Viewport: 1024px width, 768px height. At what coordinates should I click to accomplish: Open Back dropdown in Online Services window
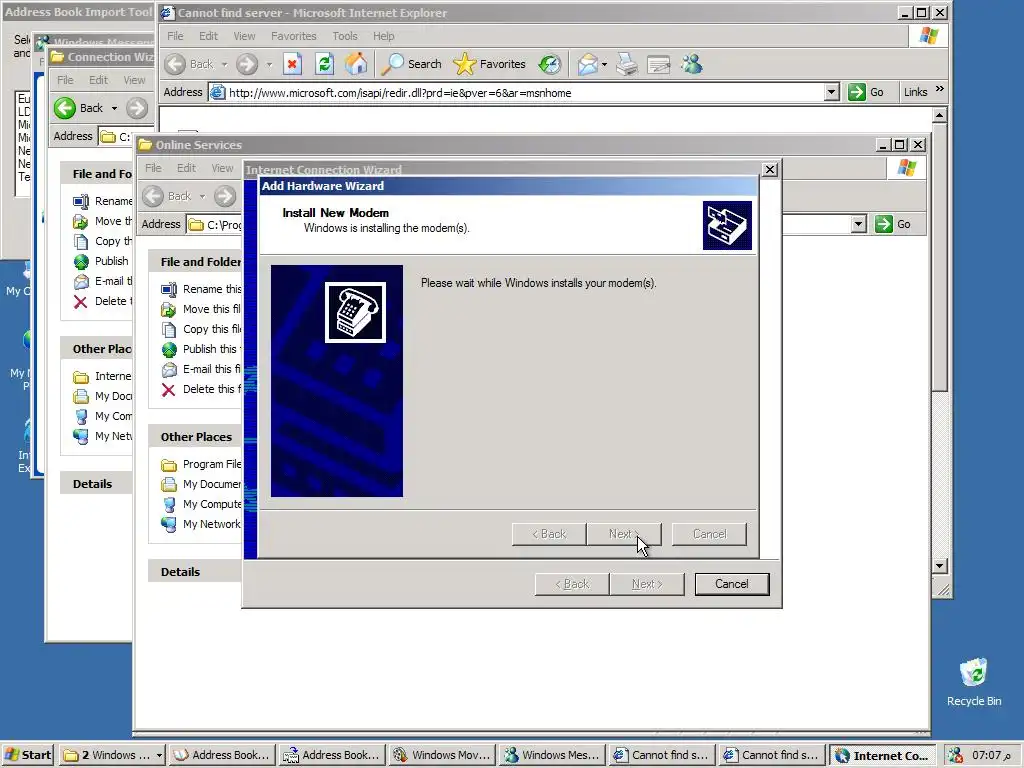[x=202, y=197]
